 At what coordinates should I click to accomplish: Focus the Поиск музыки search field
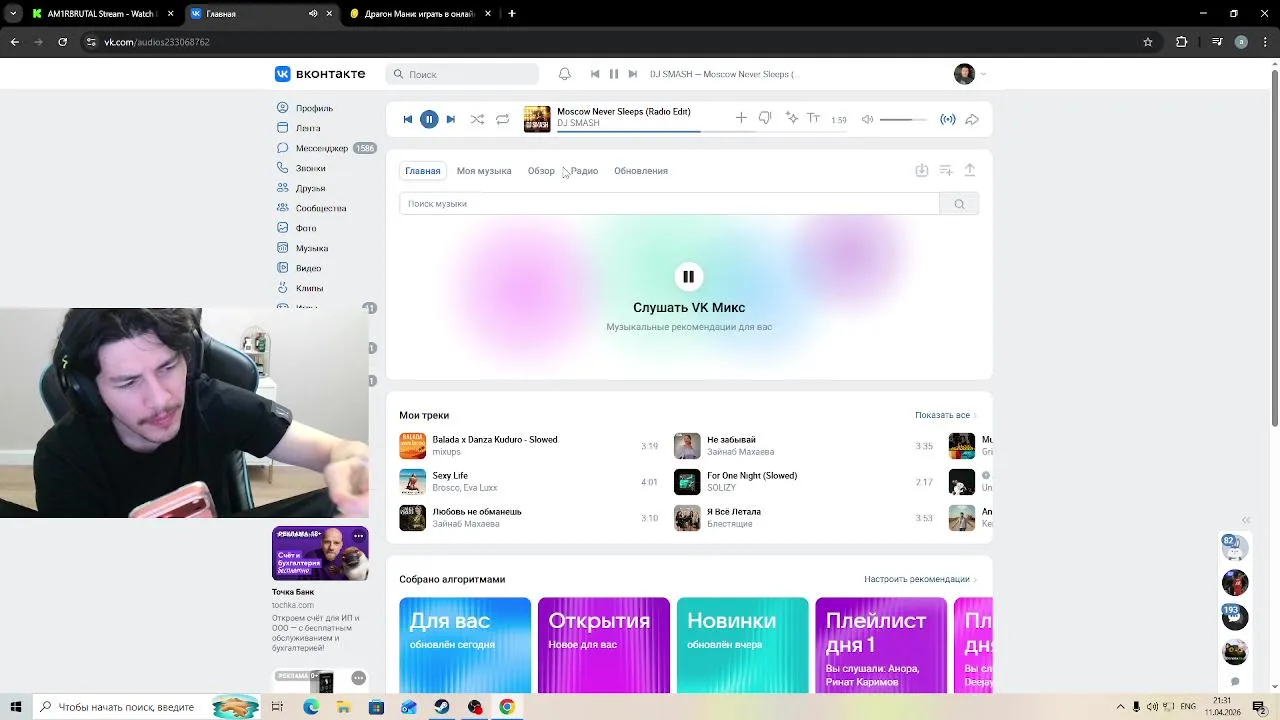669,204
